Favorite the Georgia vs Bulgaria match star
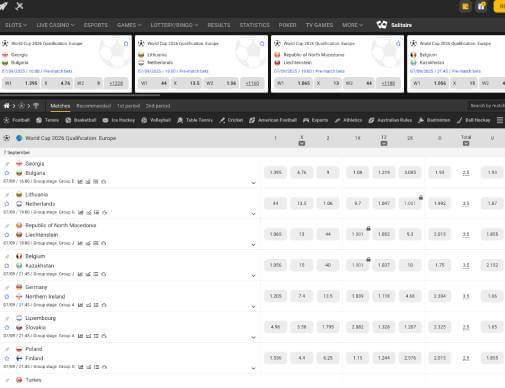Viewport: 505px width, 388px height. tap(6, 173)
